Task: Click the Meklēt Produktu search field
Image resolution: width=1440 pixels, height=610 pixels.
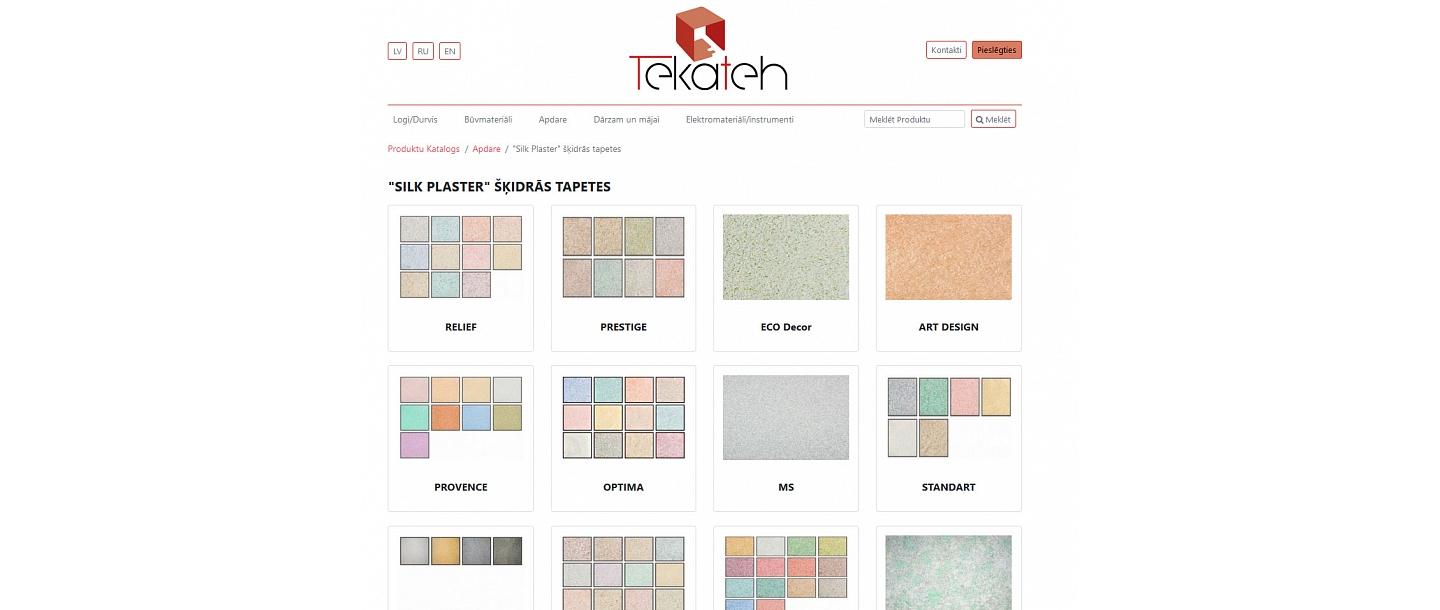Action: pyautogui.click(x=913, y=118)
